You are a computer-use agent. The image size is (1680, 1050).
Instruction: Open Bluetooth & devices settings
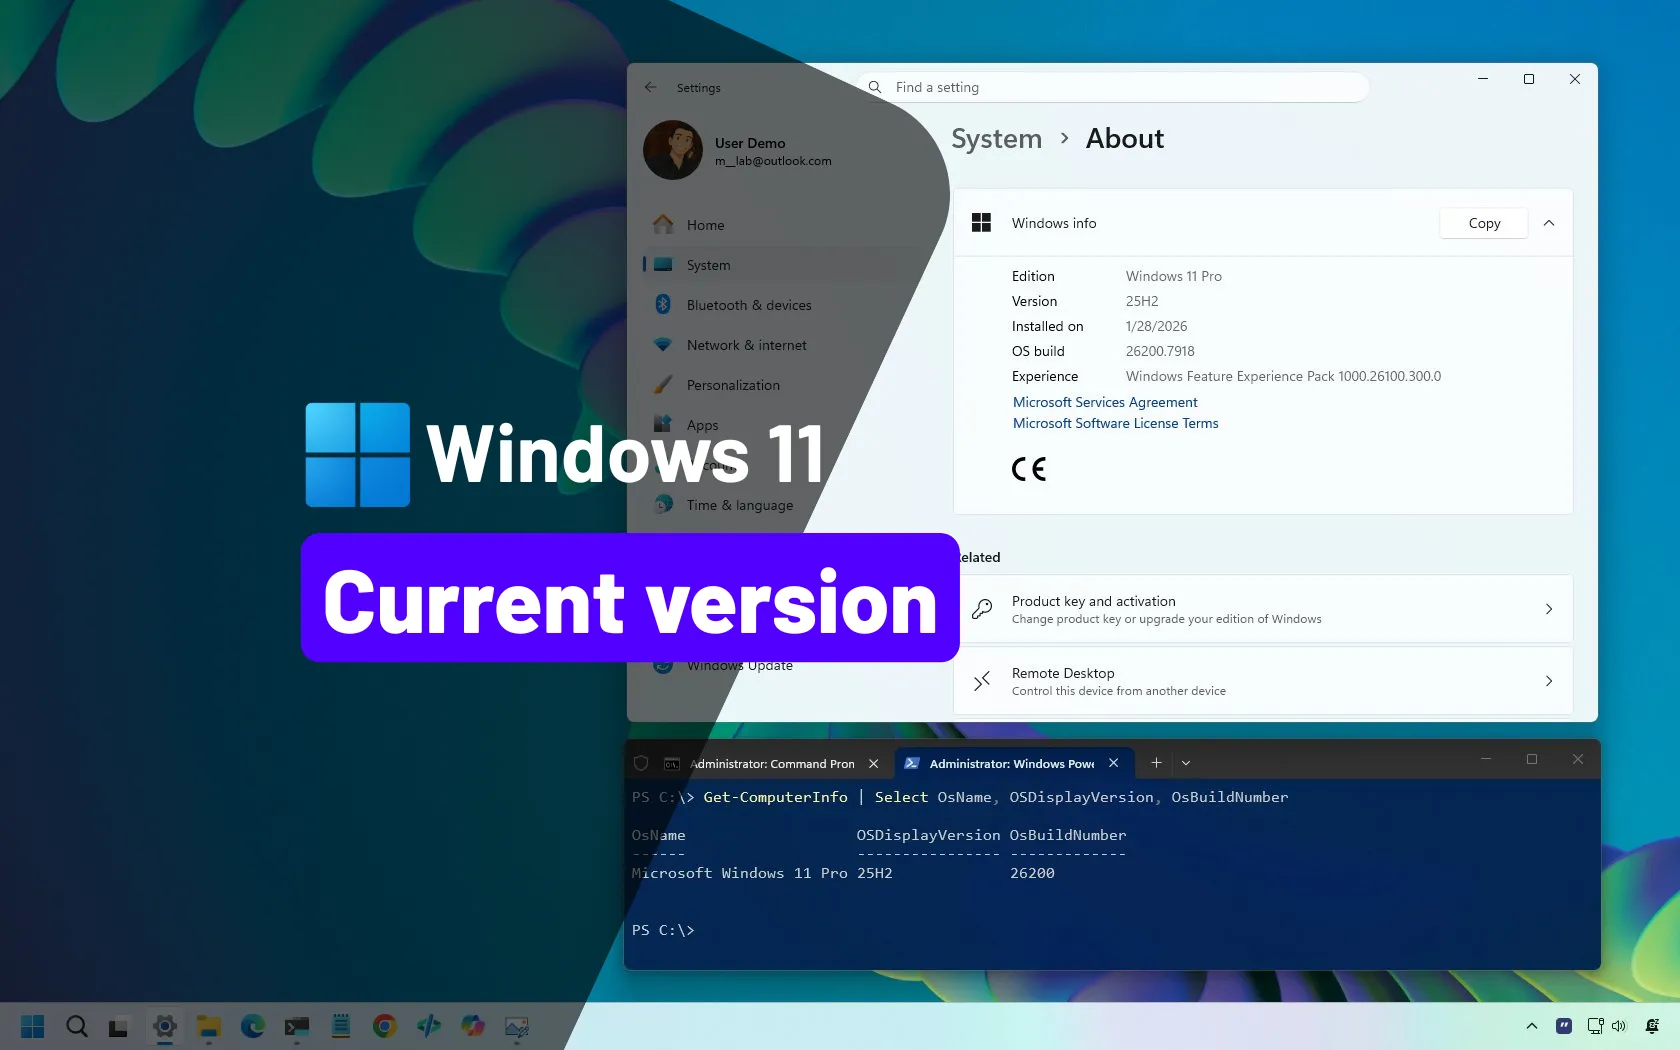(x=748, y=305)
